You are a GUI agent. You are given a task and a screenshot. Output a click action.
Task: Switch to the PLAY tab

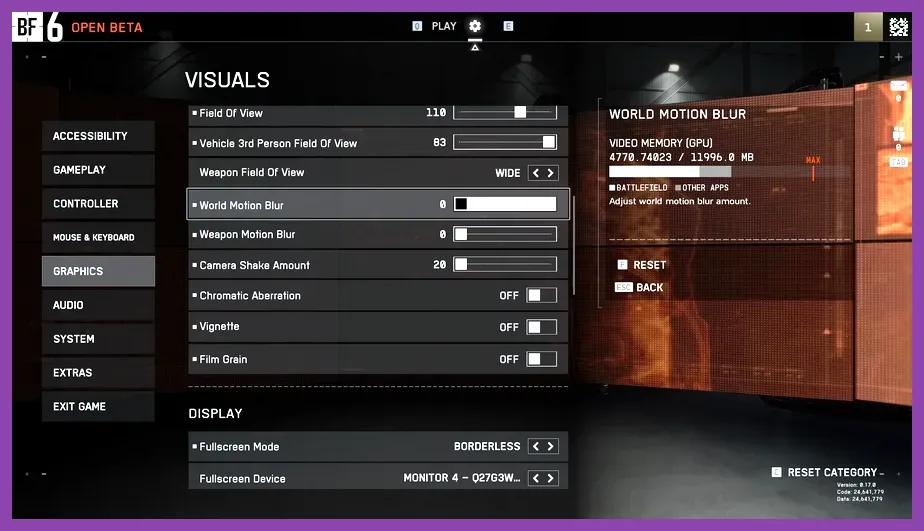tap(444, 26)
